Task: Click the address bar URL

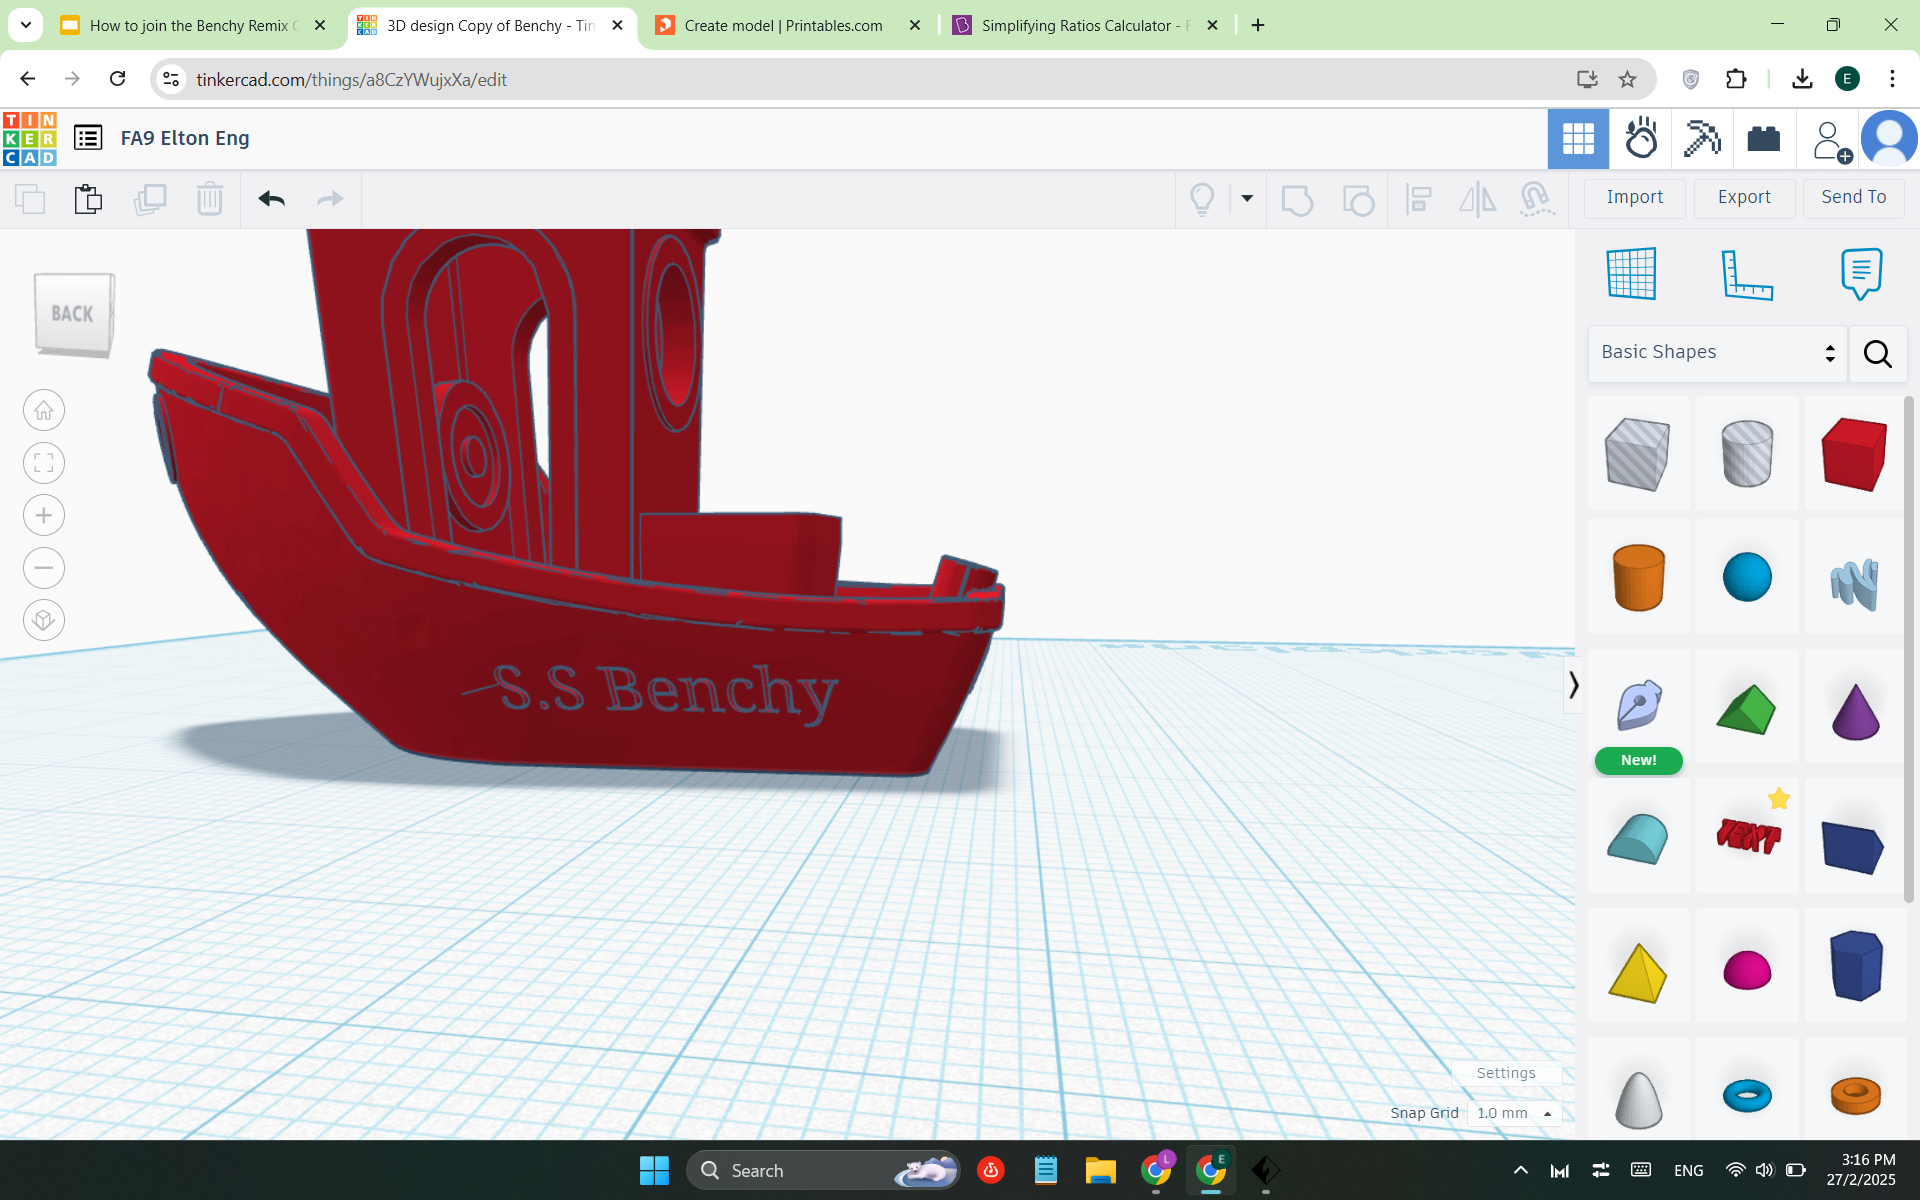Action: (x=350, y=79)
